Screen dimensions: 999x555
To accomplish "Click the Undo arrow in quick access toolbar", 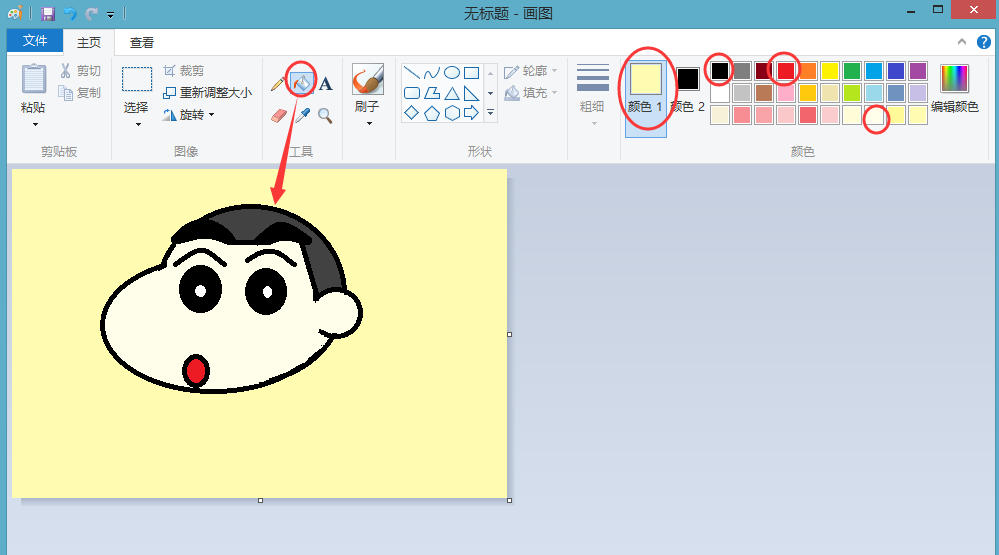I will [x=70, y=13].
